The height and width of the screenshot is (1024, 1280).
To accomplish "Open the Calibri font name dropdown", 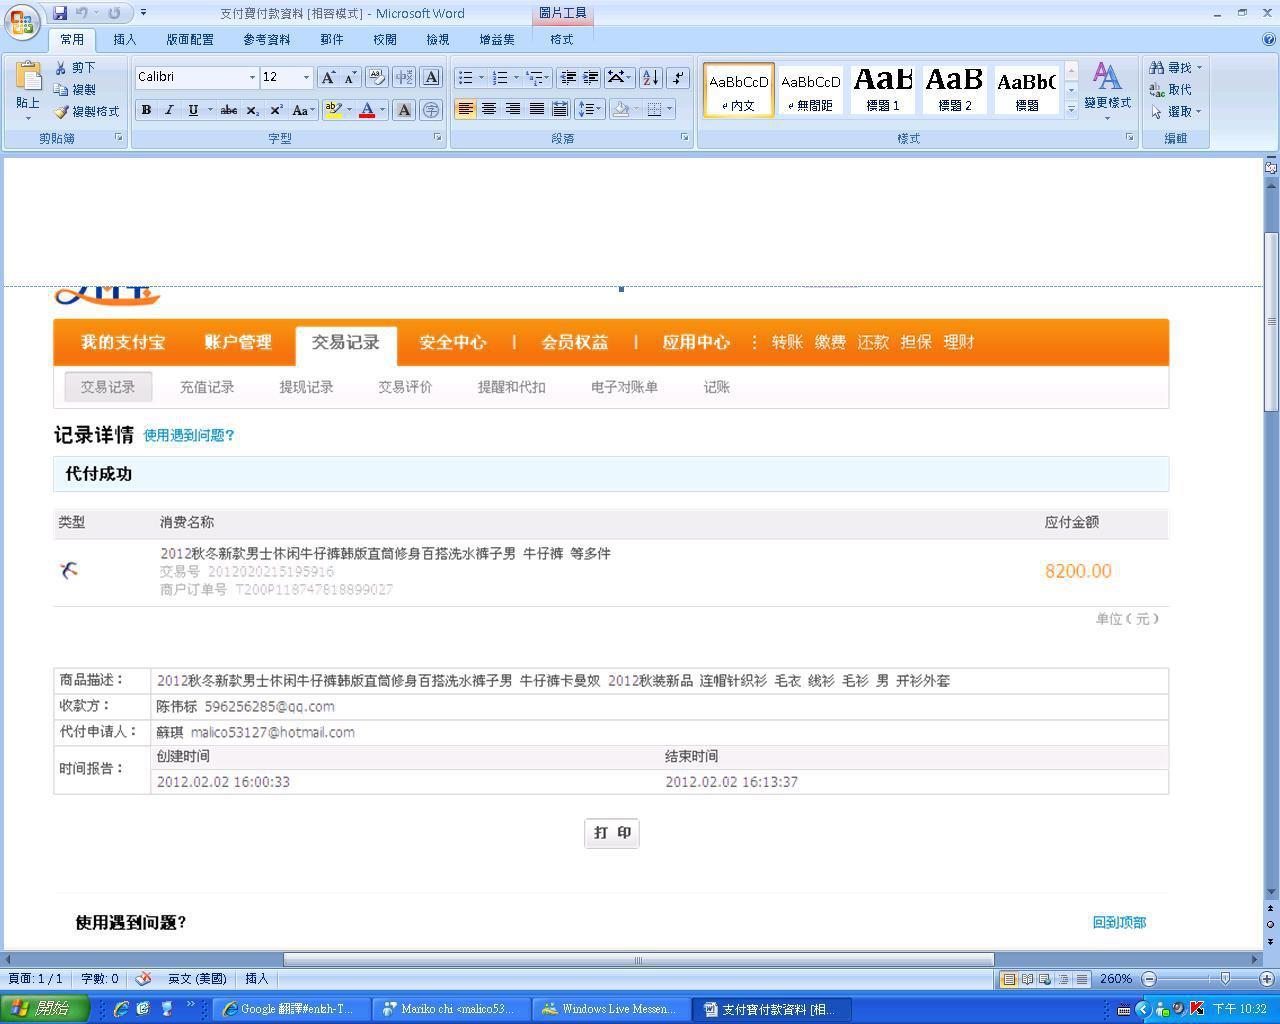I will [252, 78].
